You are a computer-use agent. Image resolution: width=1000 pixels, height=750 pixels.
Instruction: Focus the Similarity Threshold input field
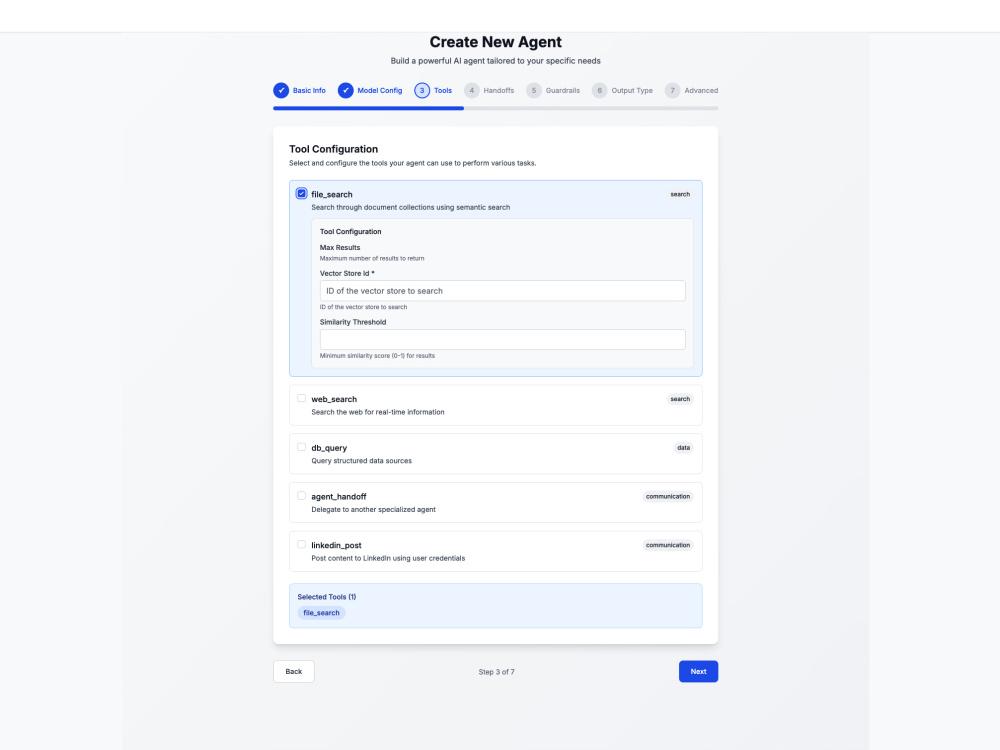point(503,339)
